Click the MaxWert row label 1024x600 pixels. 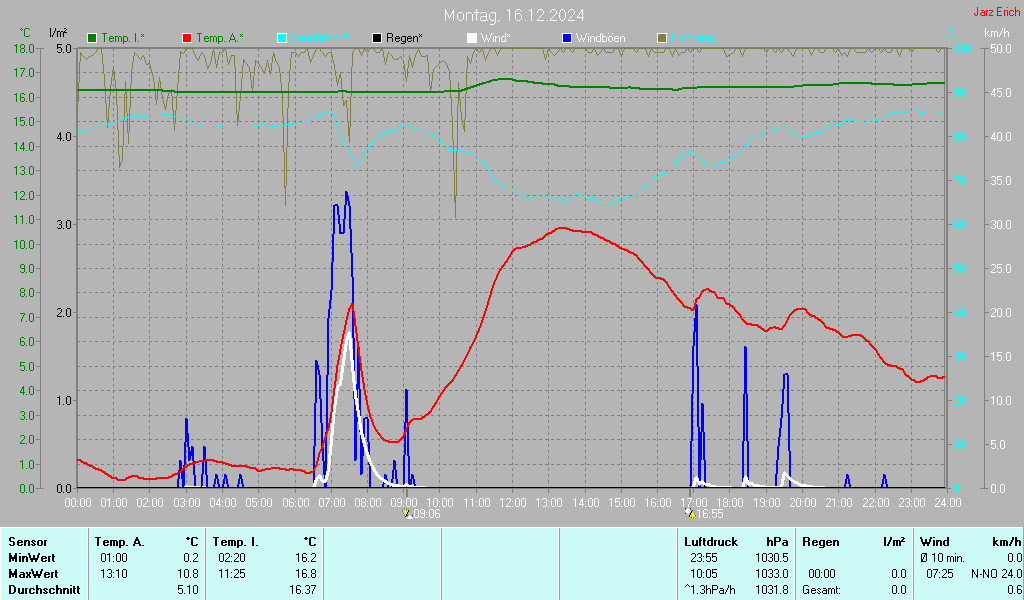tap(32, 574)
